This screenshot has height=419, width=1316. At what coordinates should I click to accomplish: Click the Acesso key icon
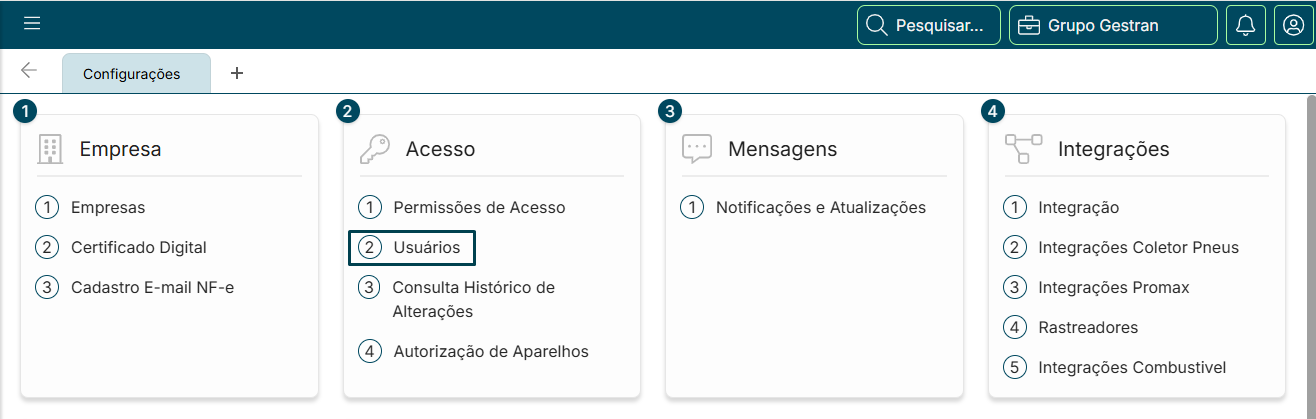pyautogui.click(x=375, y=149)
